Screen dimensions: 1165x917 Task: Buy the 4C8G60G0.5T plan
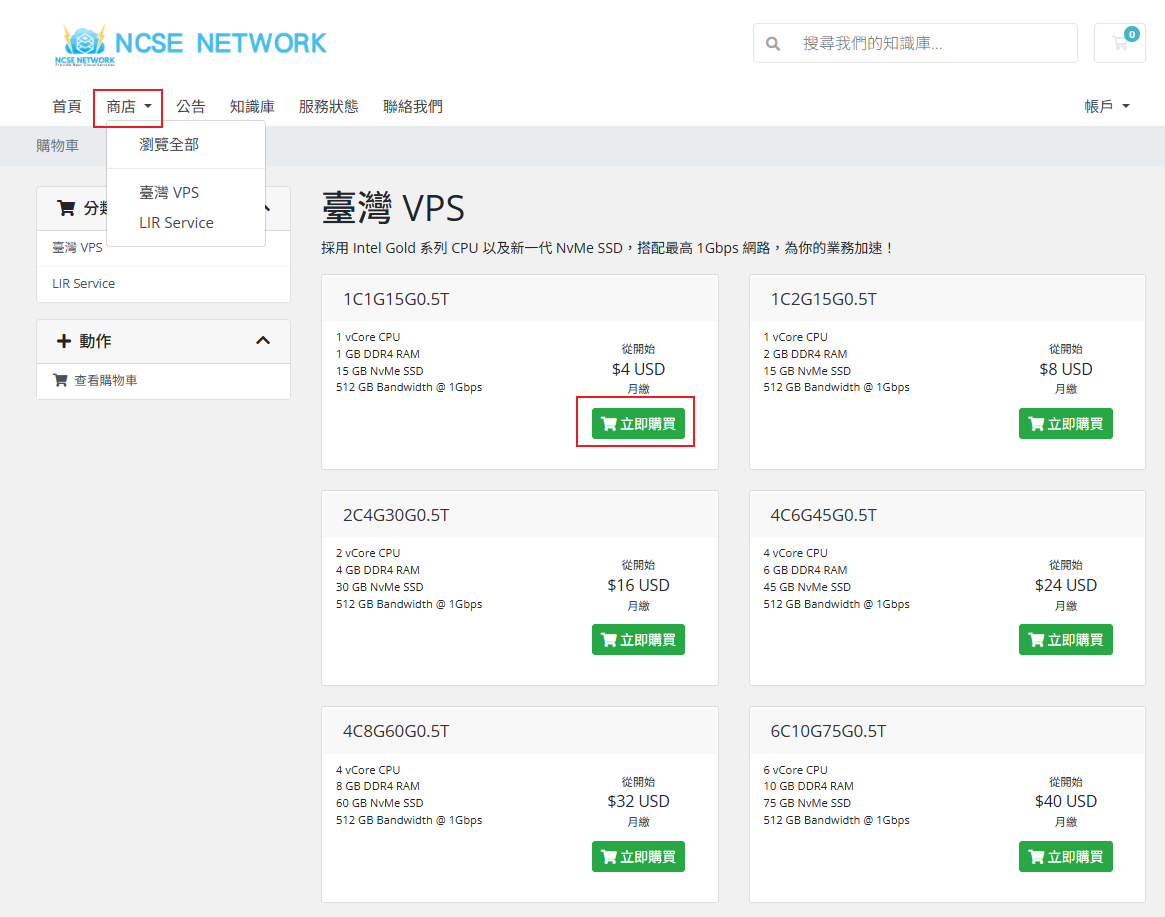tap(637, 857)
